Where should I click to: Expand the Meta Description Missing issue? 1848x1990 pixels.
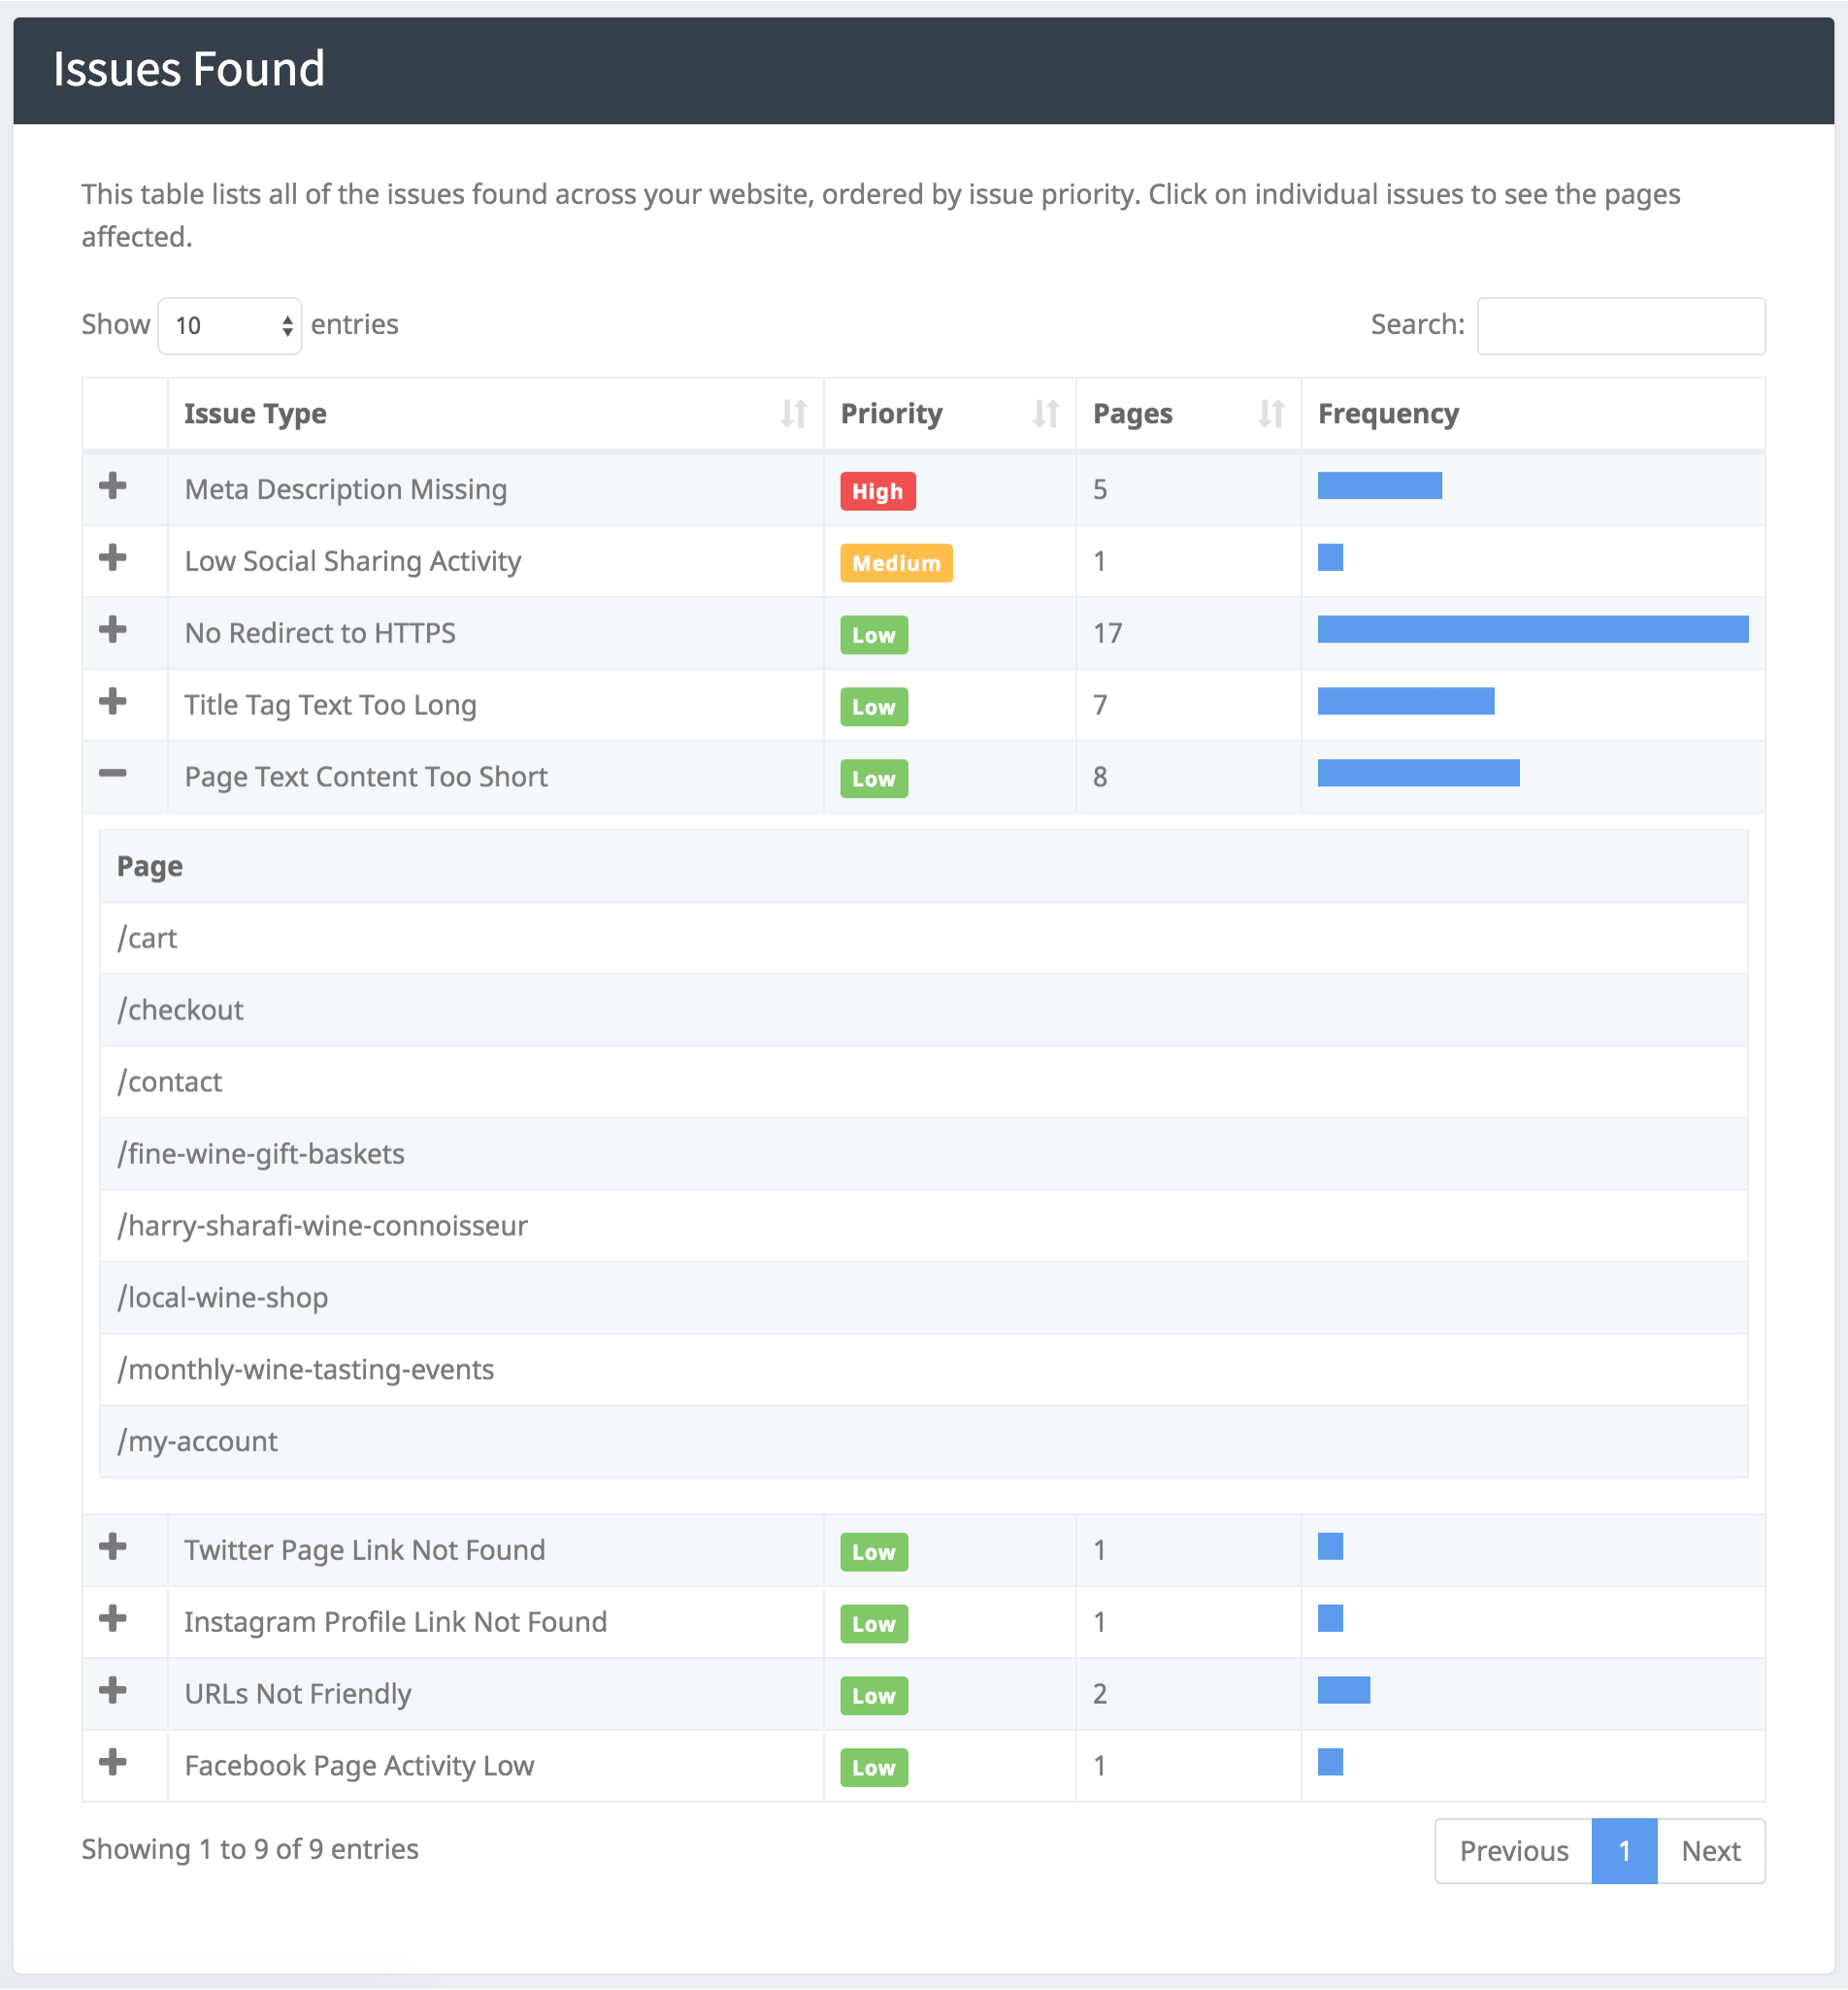pyautogui.click(x=113, y=488)
